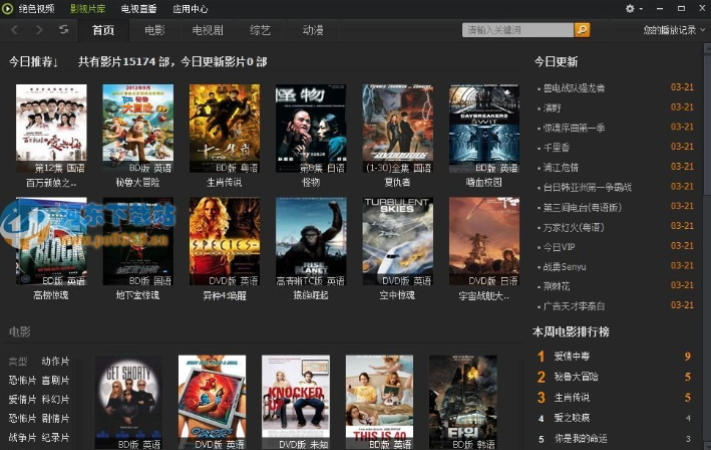
Task: Open the Get Shorty movie poster
Action: pos(127,395)
